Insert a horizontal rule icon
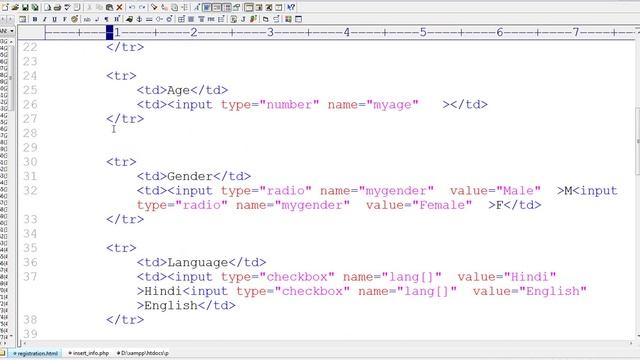Viewport: 640px width, 360px height. 149,19
